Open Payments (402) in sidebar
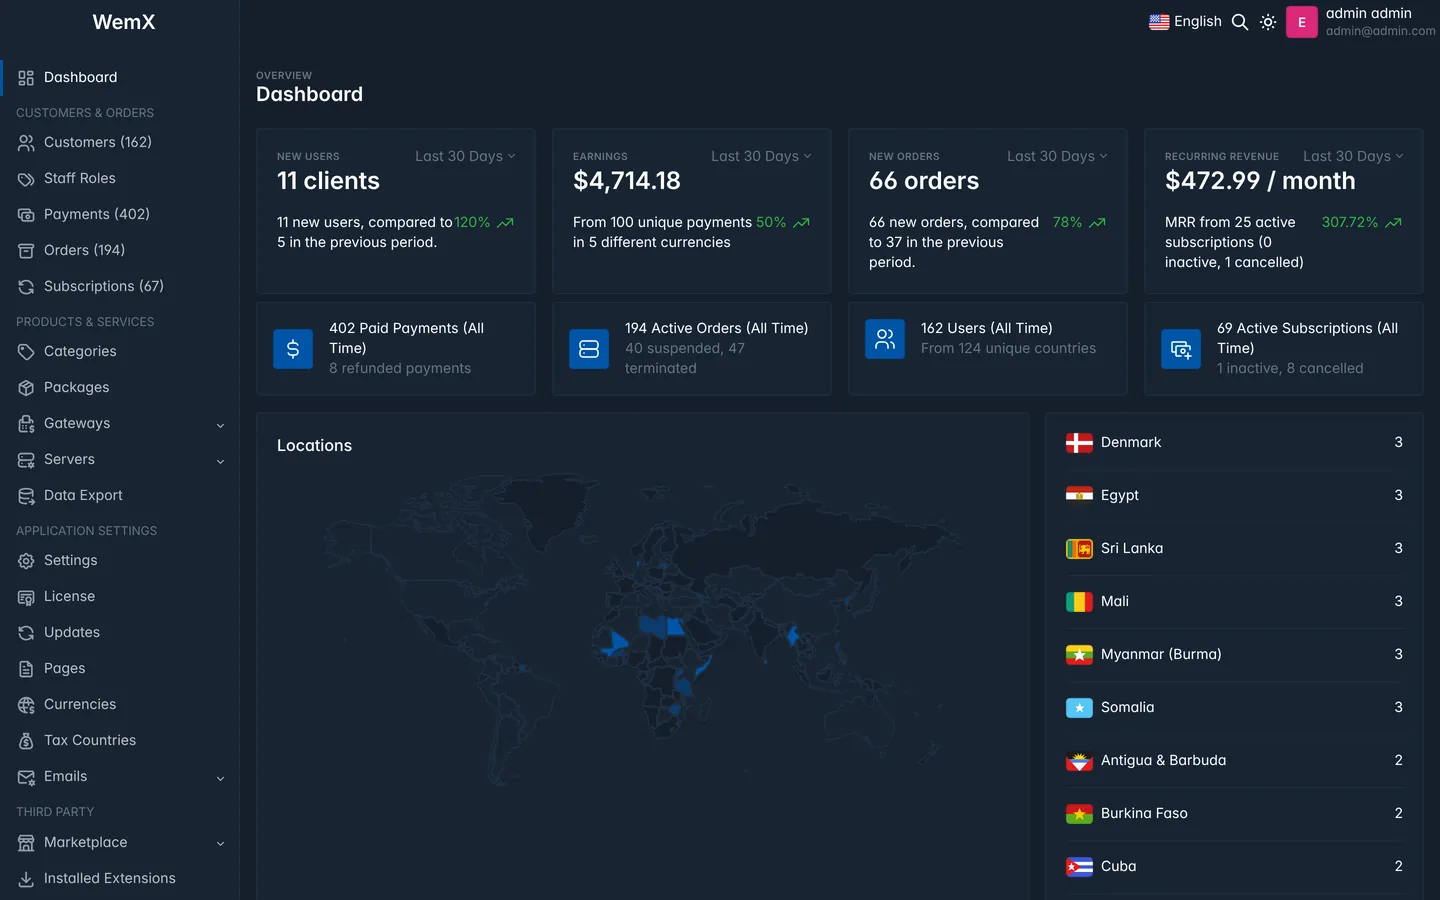 120,214
